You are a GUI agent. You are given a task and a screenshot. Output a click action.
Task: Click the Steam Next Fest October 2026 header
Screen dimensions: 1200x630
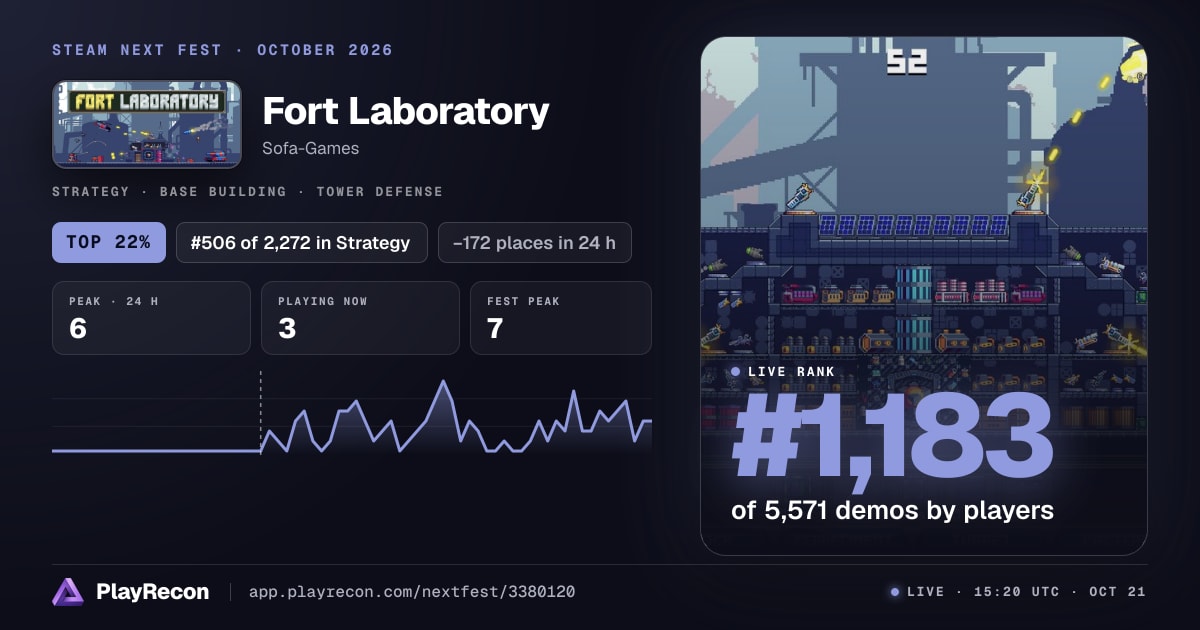[x=222, y=50]
